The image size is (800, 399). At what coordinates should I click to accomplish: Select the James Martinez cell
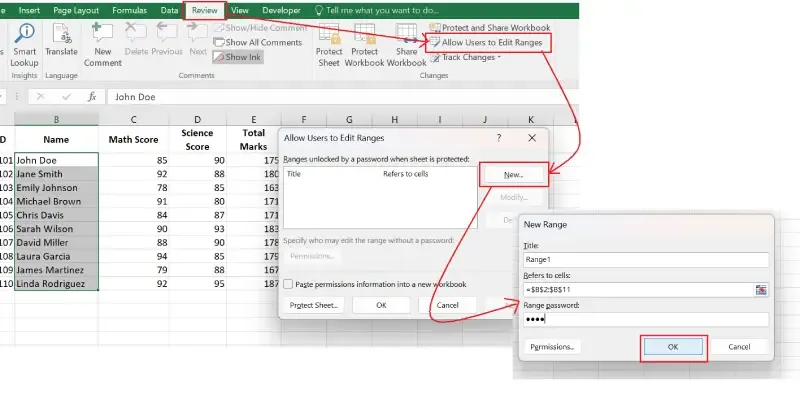[56, 270]
